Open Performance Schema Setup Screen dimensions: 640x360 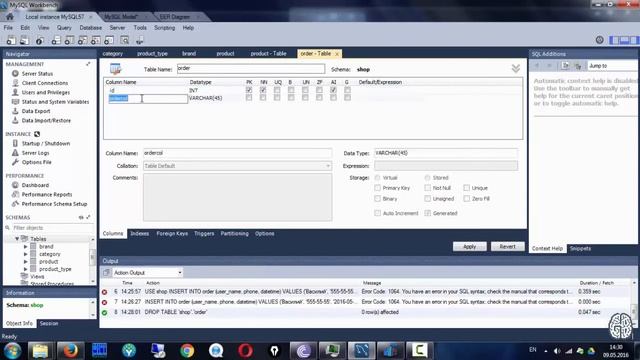pyautogui.click(x=54, y=204)
